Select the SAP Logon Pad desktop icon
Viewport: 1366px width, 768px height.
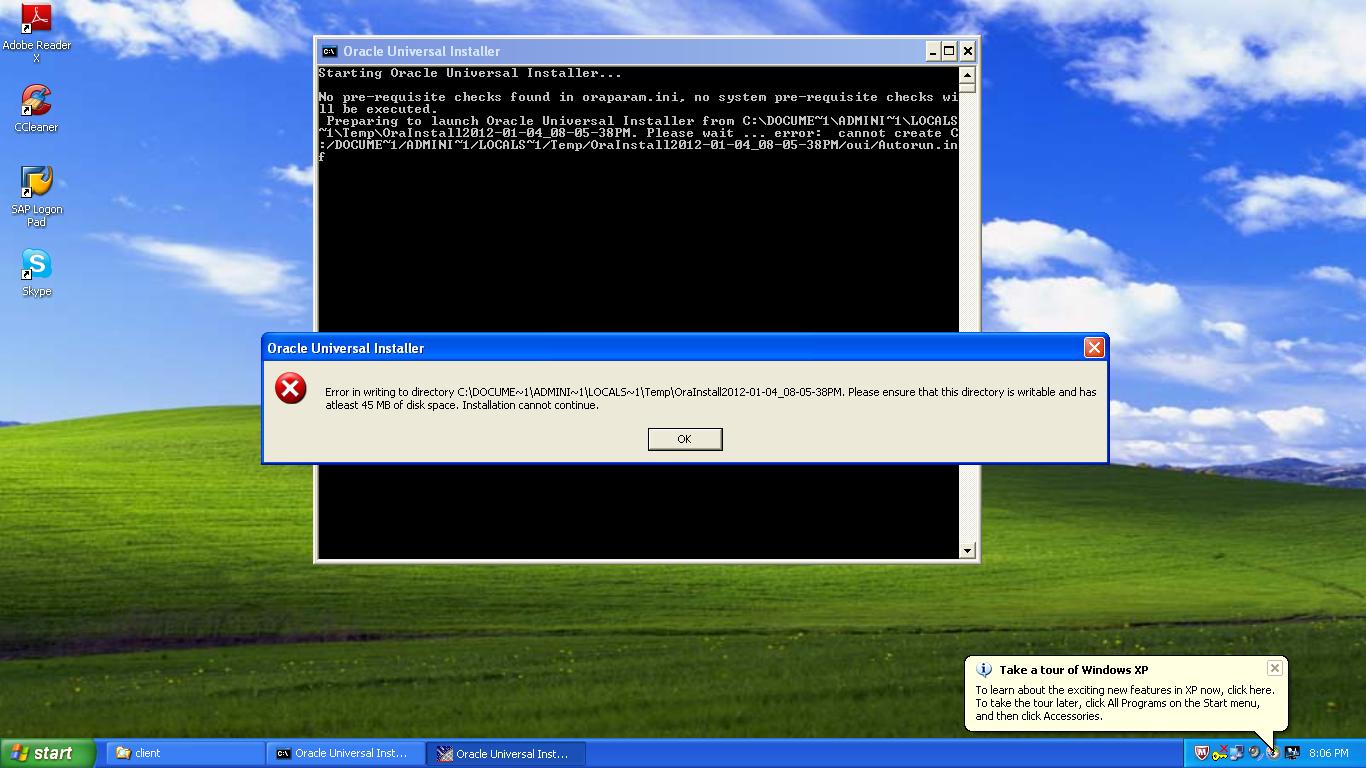36,196
